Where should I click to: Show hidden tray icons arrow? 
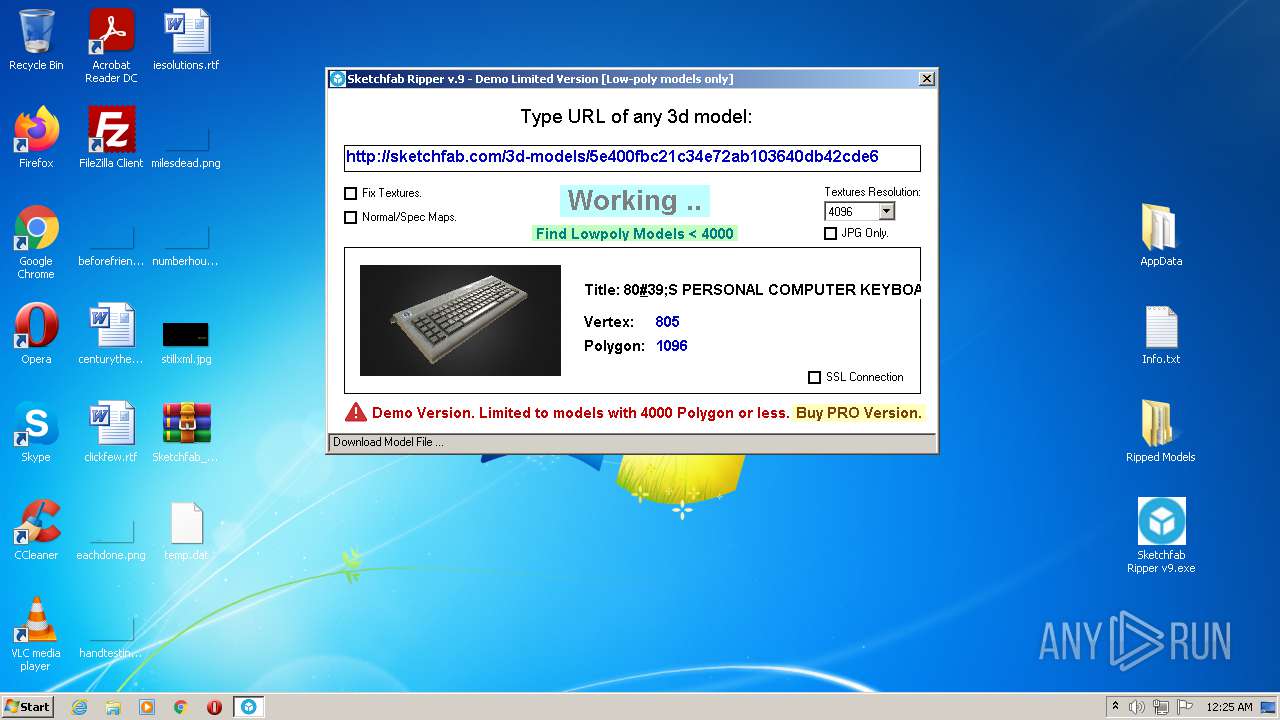tap(1115, 706)
